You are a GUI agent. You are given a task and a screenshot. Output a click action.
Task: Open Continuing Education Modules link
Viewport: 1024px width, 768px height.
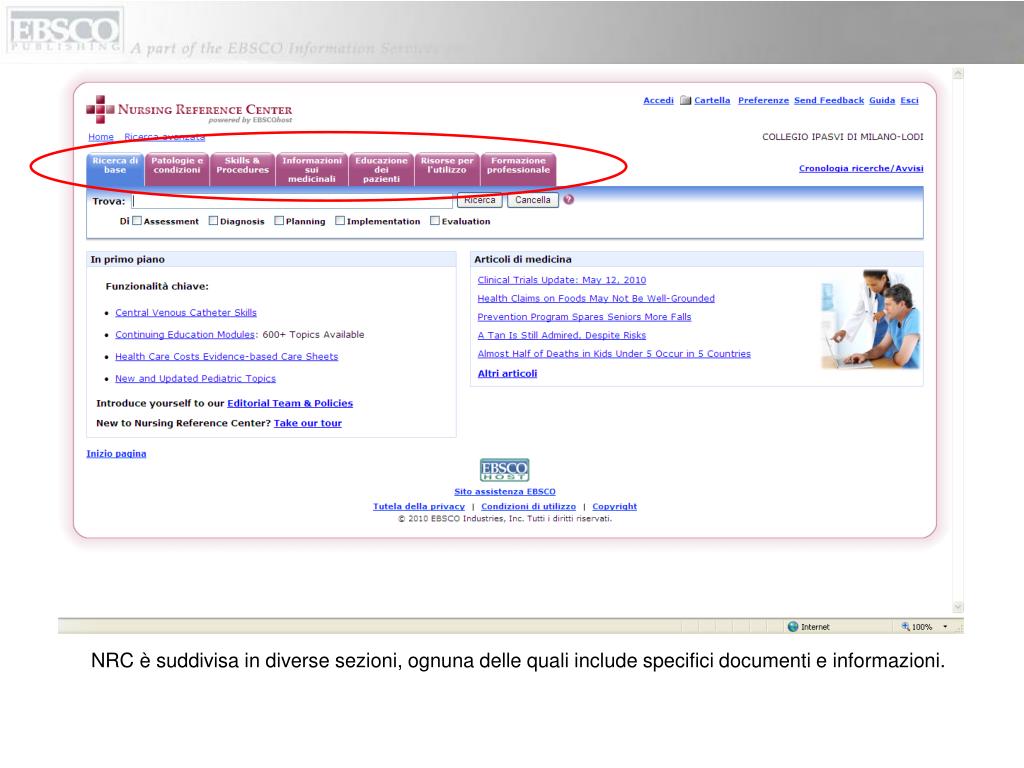185,334
